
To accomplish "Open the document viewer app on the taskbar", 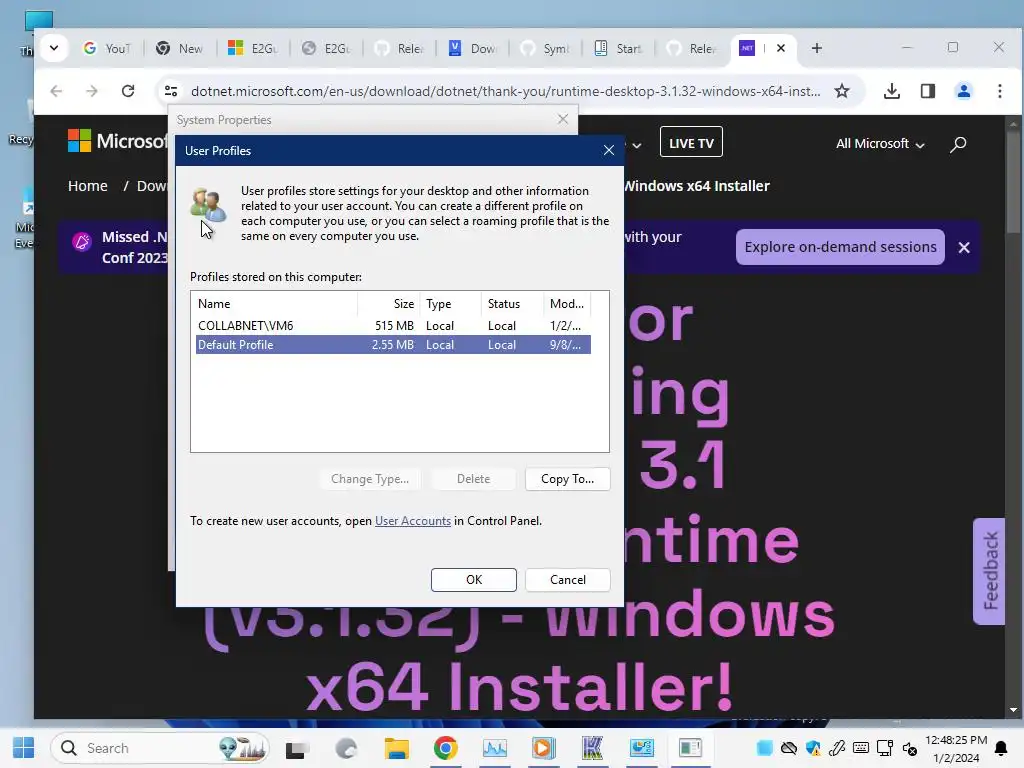I will (690, 748).
